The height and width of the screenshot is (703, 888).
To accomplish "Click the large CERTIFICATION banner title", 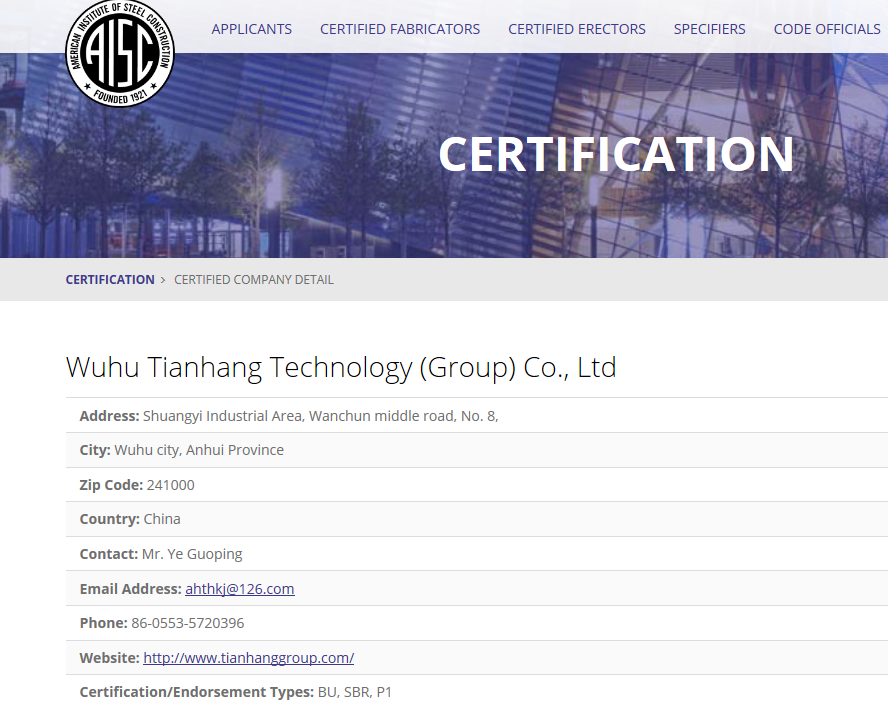I will 616,154.
